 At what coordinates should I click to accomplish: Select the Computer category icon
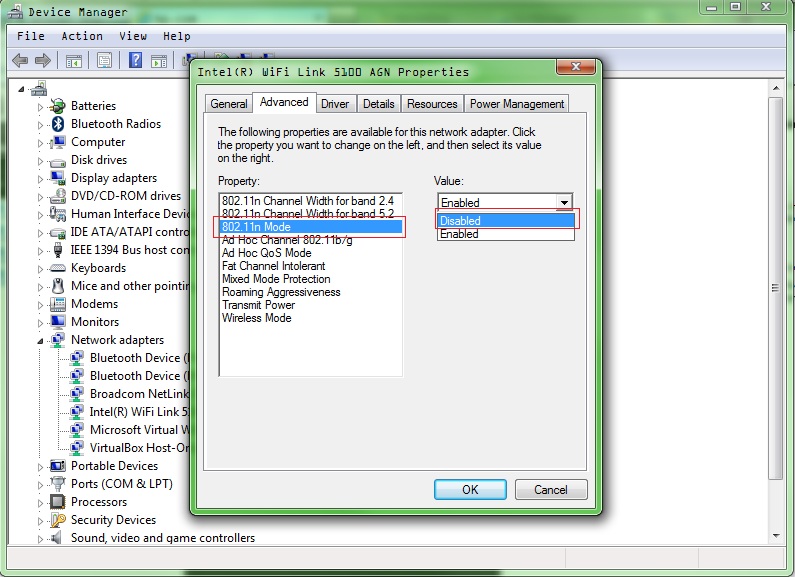(58, 142)
